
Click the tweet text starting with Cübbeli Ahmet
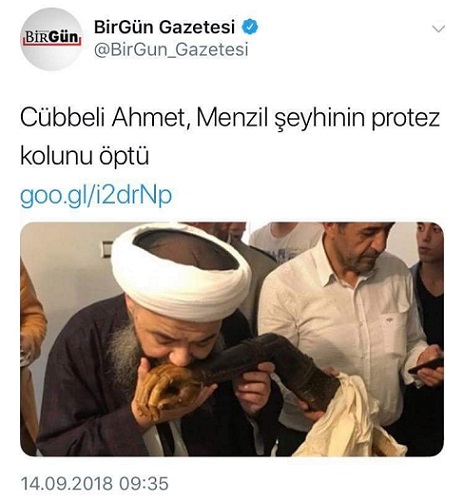[230, 137]
